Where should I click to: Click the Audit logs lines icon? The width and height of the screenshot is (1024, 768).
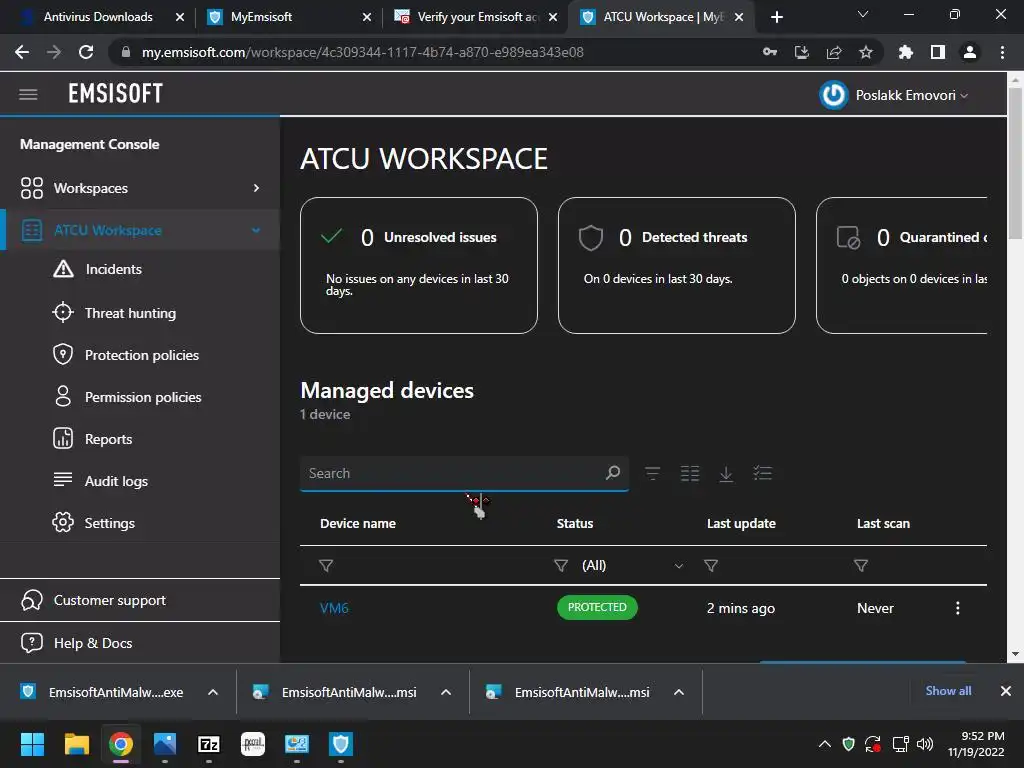[63, 479]
